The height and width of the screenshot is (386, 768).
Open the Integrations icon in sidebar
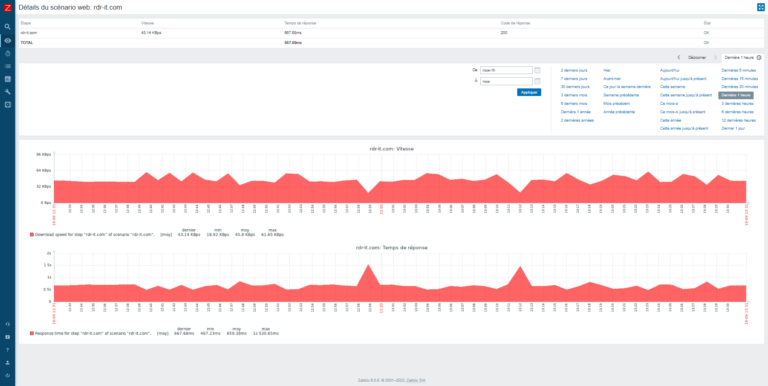tap(7, 337)
